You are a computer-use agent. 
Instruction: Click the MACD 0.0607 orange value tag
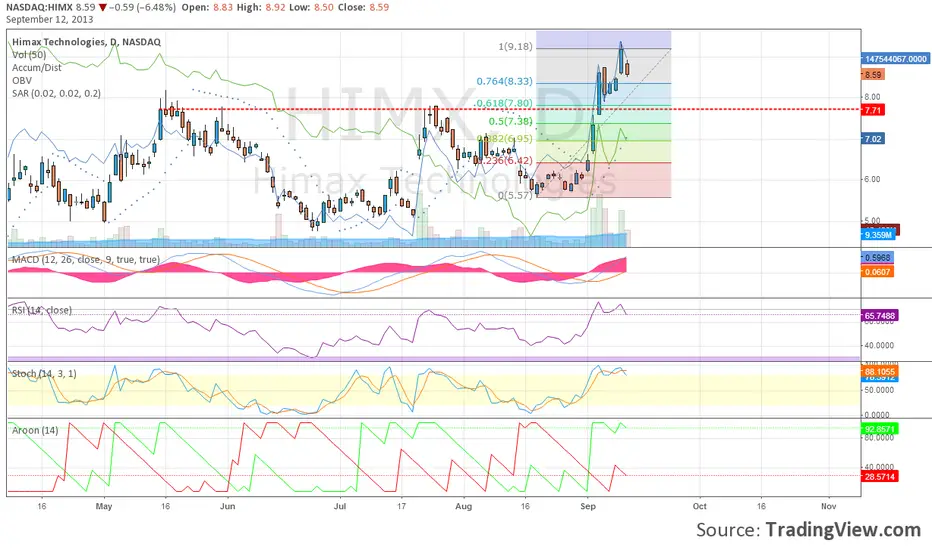point(877,272)
